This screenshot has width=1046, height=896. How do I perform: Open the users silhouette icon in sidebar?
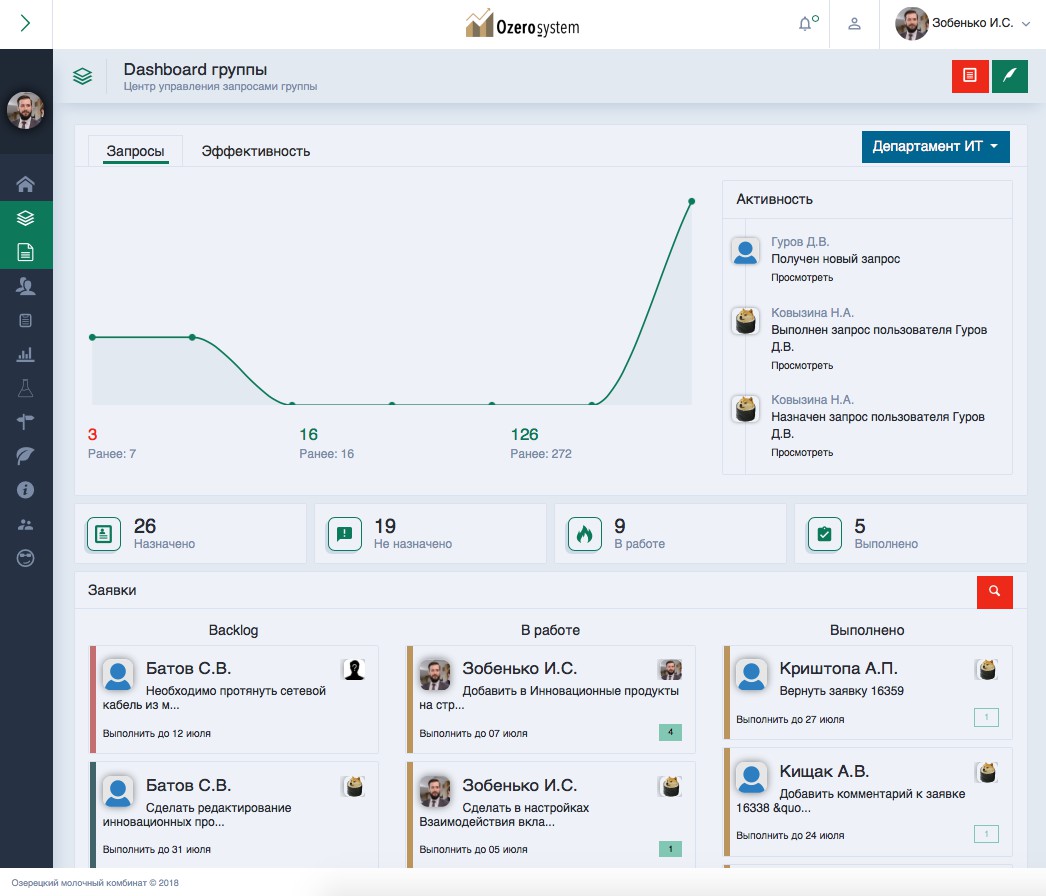[25, 286]
